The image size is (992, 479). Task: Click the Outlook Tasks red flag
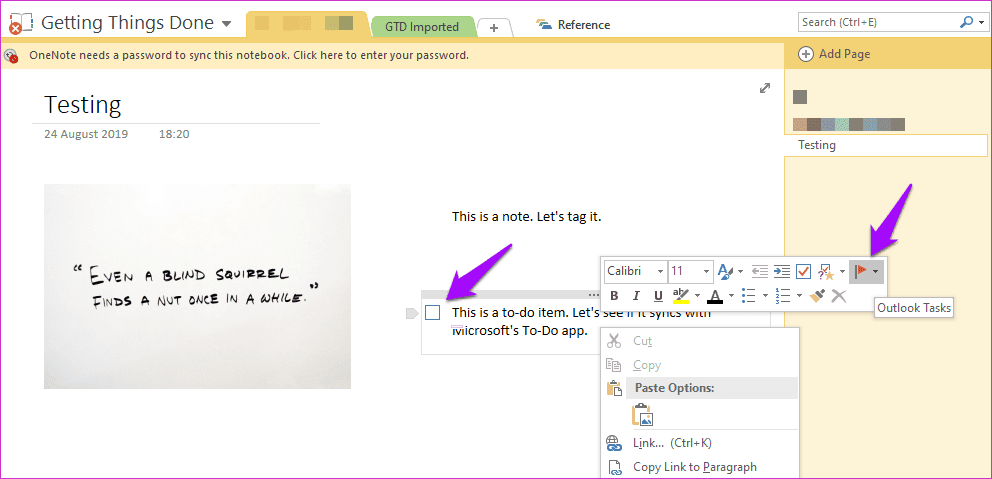pos(860,271)
